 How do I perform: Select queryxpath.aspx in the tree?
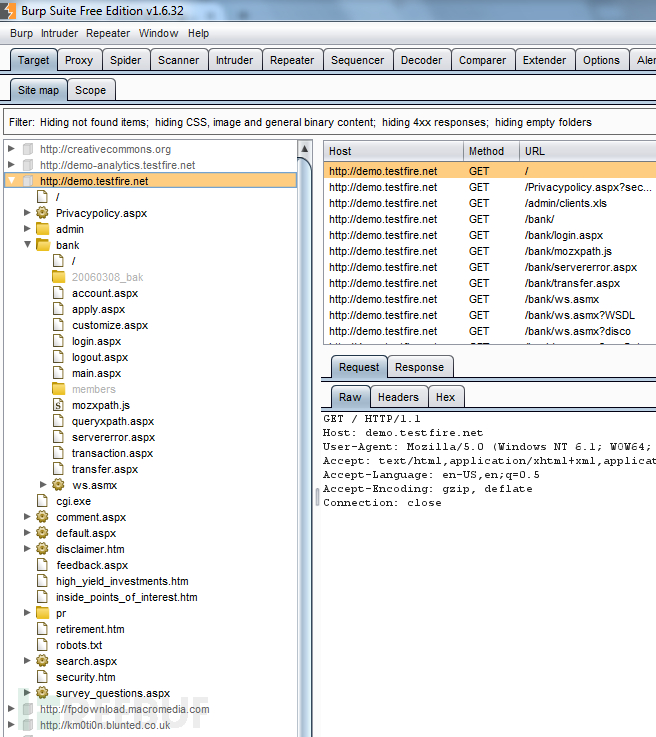click(x=113, y=421)
